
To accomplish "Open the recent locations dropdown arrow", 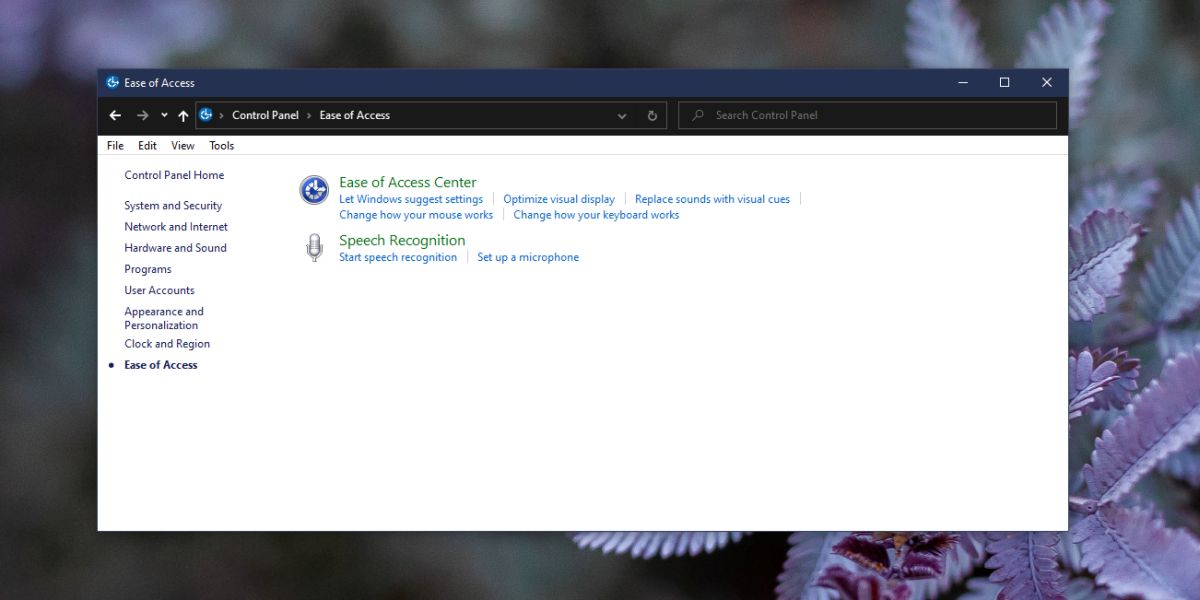I will coord(163,115).
